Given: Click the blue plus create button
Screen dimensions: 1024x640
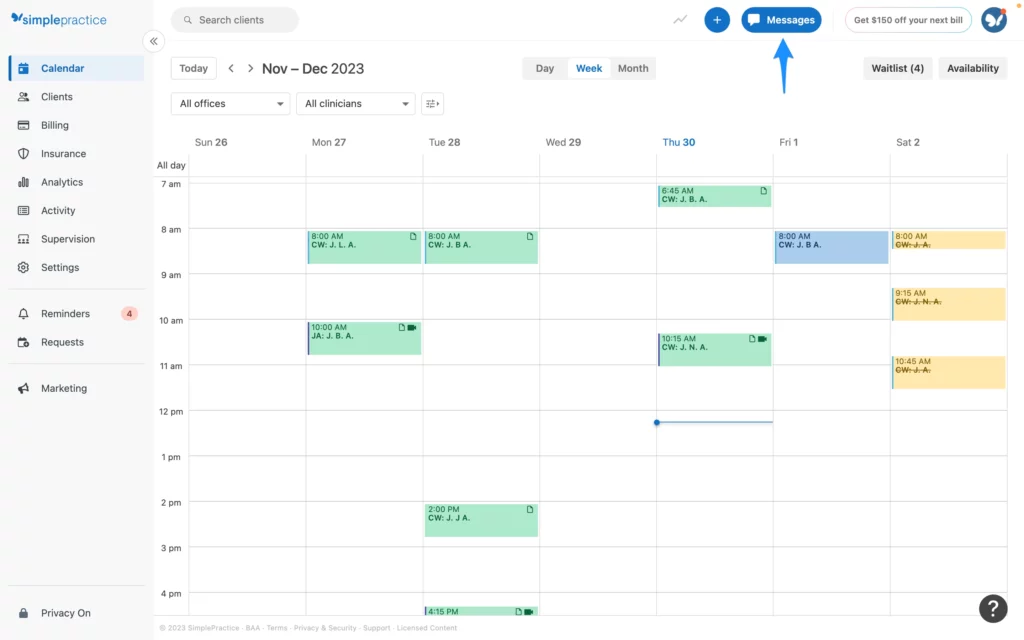Looking at the screenshot, I should [x=716, y=20].
